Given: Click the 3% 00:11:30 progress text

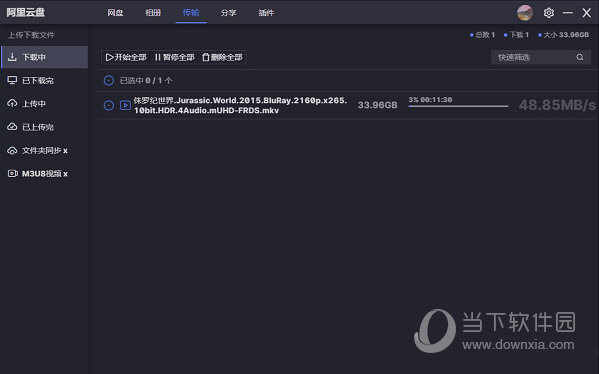Looking at the screenshot, I should tap(430, 100).
